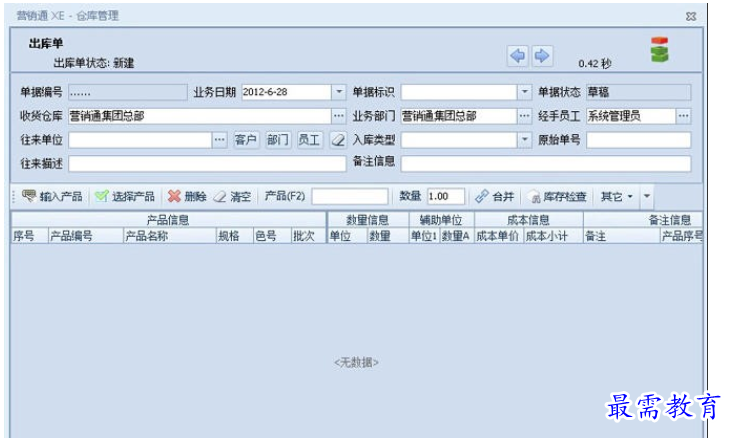729x438 pixels.
Task: Open toolbar overflow arrow after 其它
Action: click(x=647, y=197)
